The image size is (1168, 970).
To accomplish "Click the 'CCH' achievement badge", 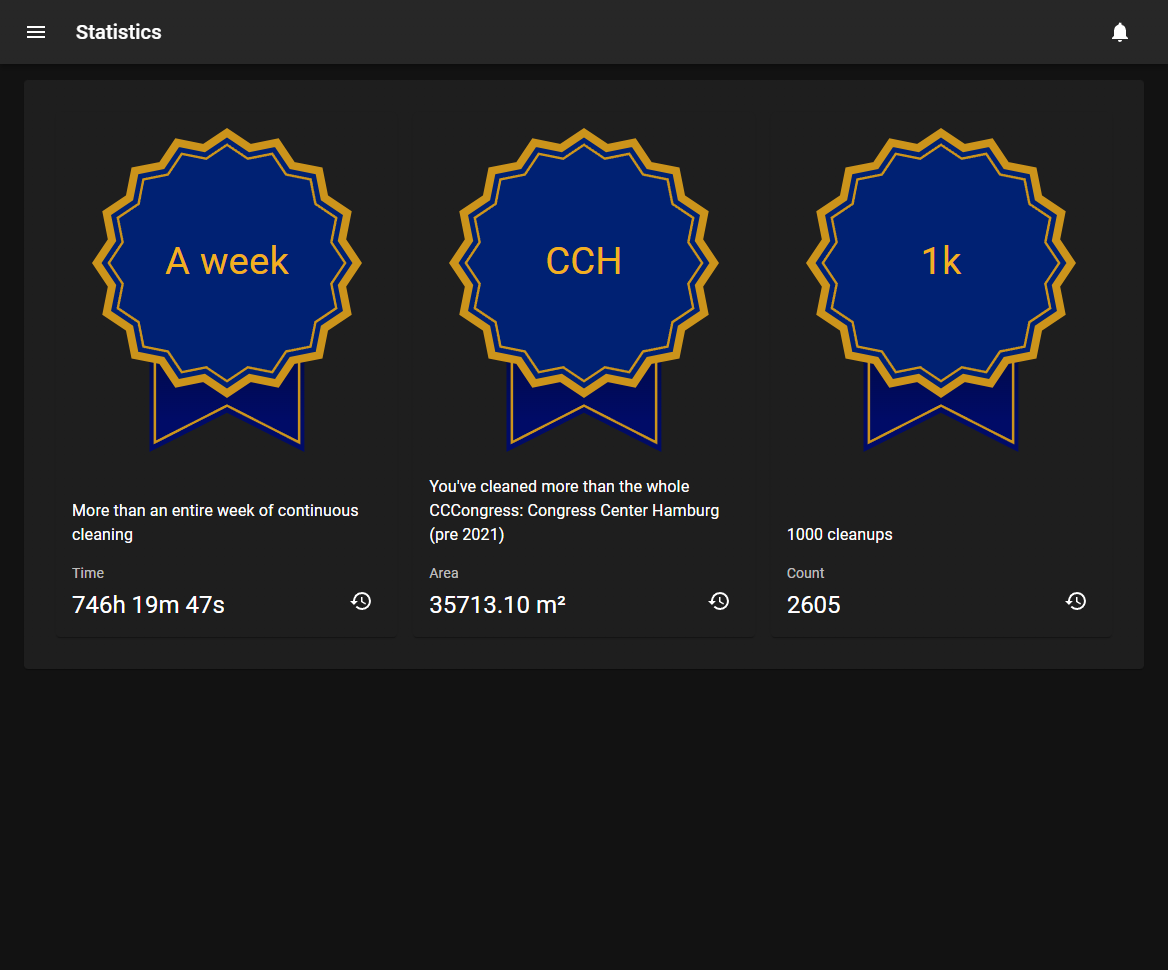I will pyautogui.click(x=584, y=290).
